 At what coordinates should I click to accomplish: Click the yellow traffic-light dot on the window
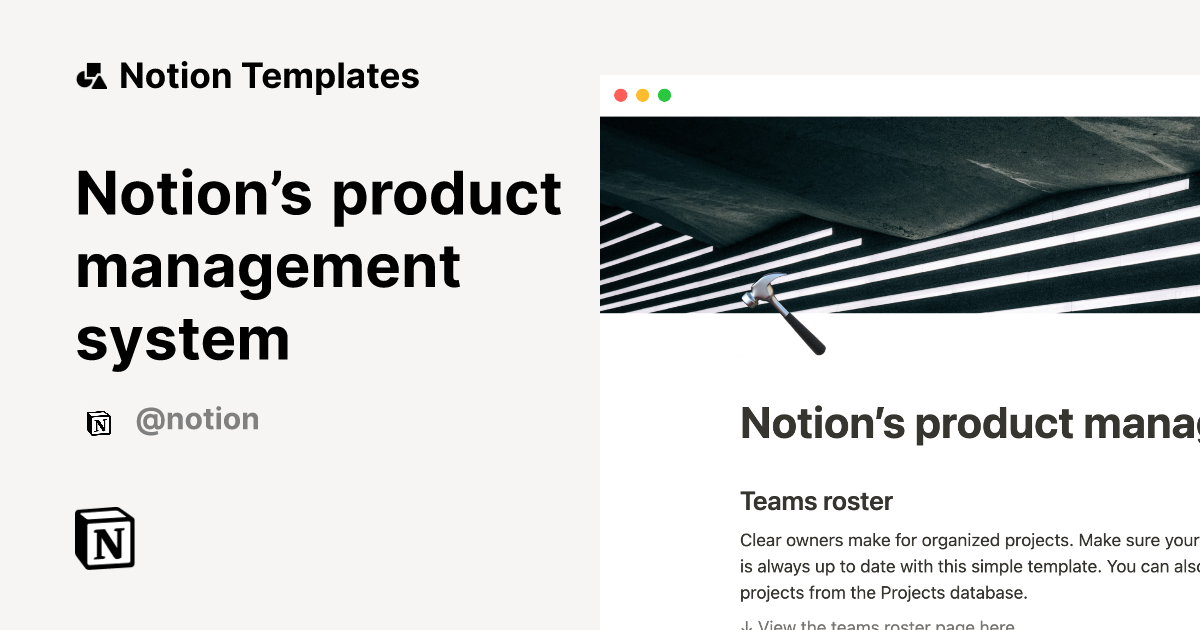coord(642,95)
